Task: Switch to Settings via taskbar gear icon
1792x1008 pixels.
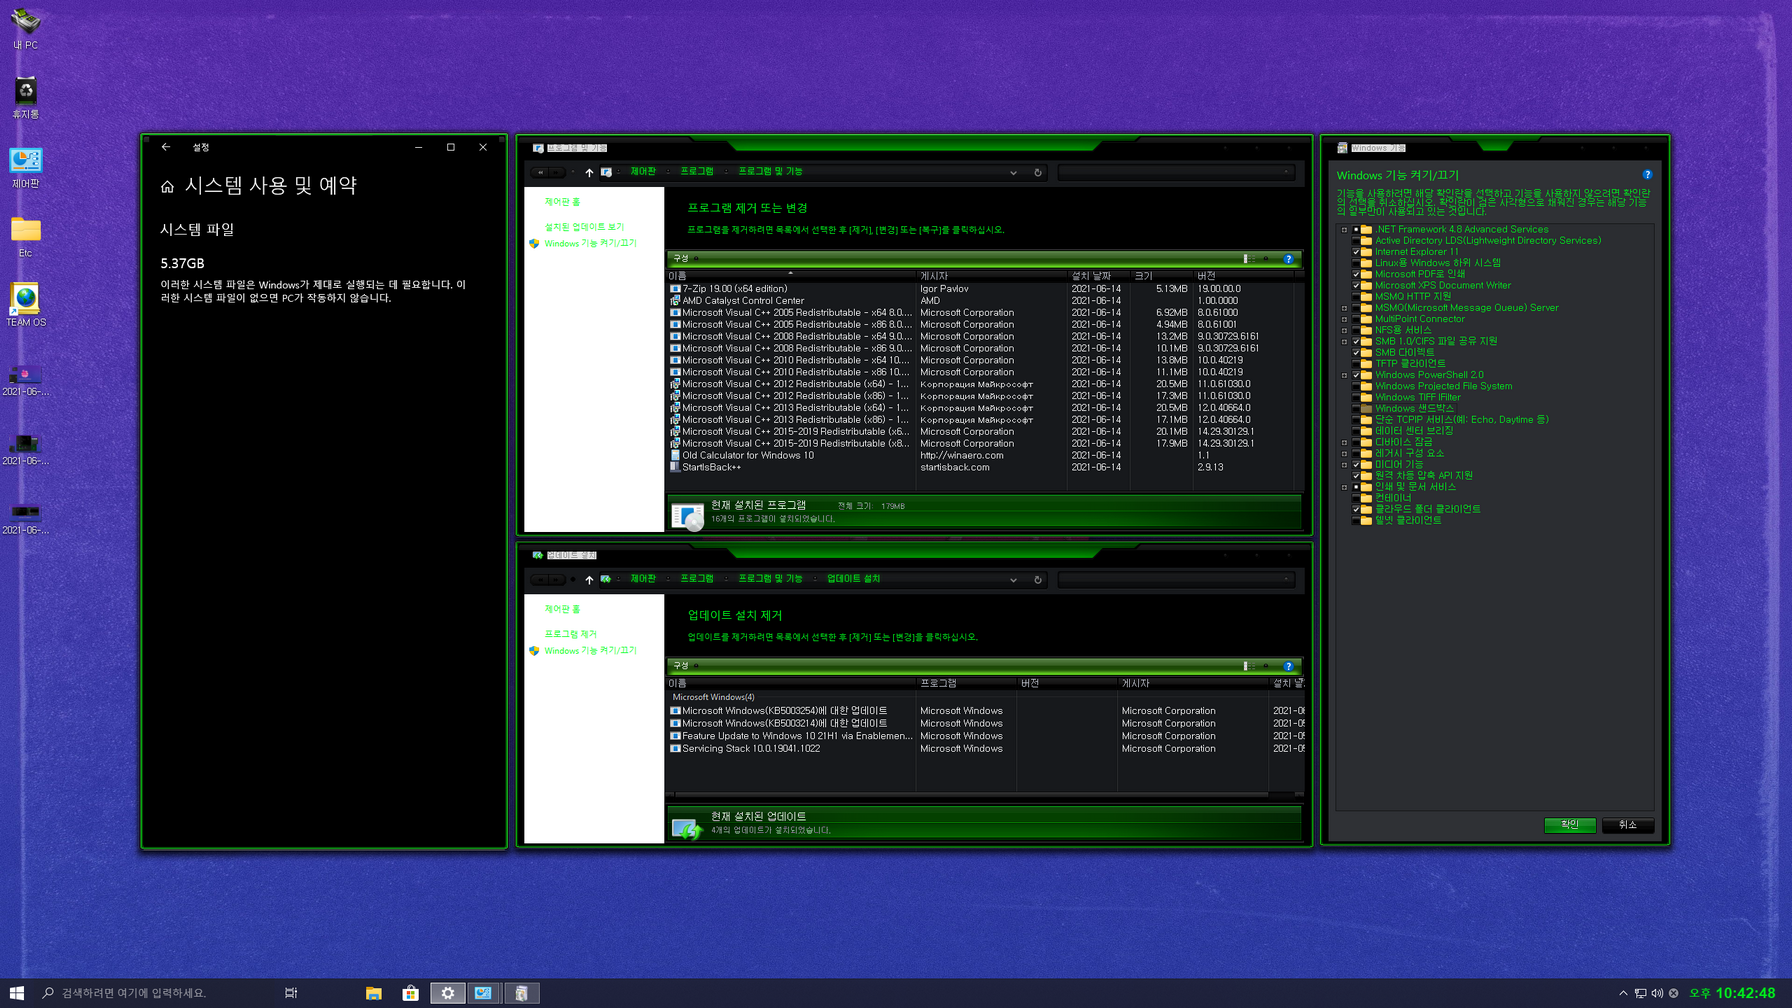Action: (x=447, y=993)
